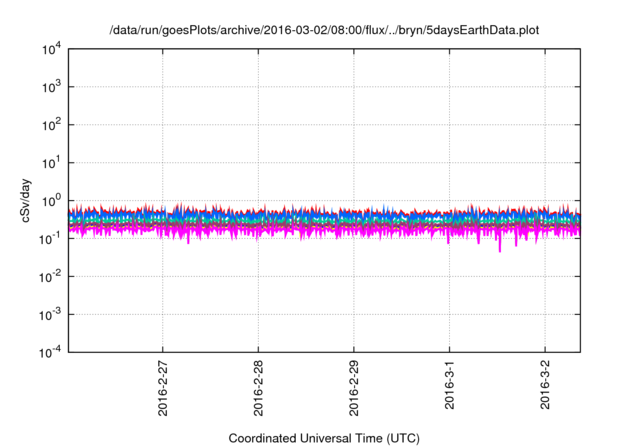Viewport: 640px width, 448px height.
Task: Click the 10^-1 y-axis tick label
Action: (50, 239)
